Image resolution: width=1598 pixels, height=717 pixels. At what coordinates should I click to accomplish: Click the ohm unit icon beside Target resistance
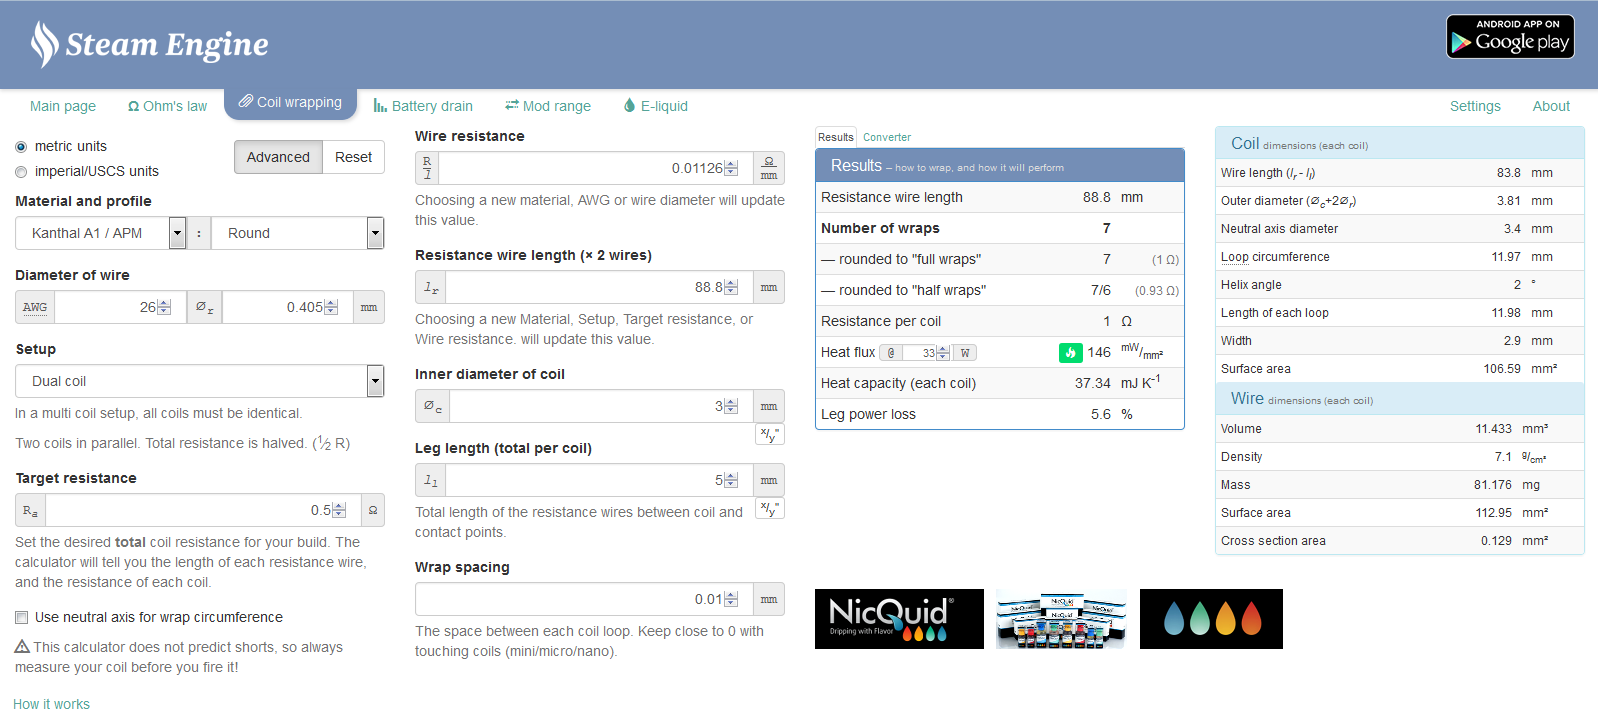[373, 510]
